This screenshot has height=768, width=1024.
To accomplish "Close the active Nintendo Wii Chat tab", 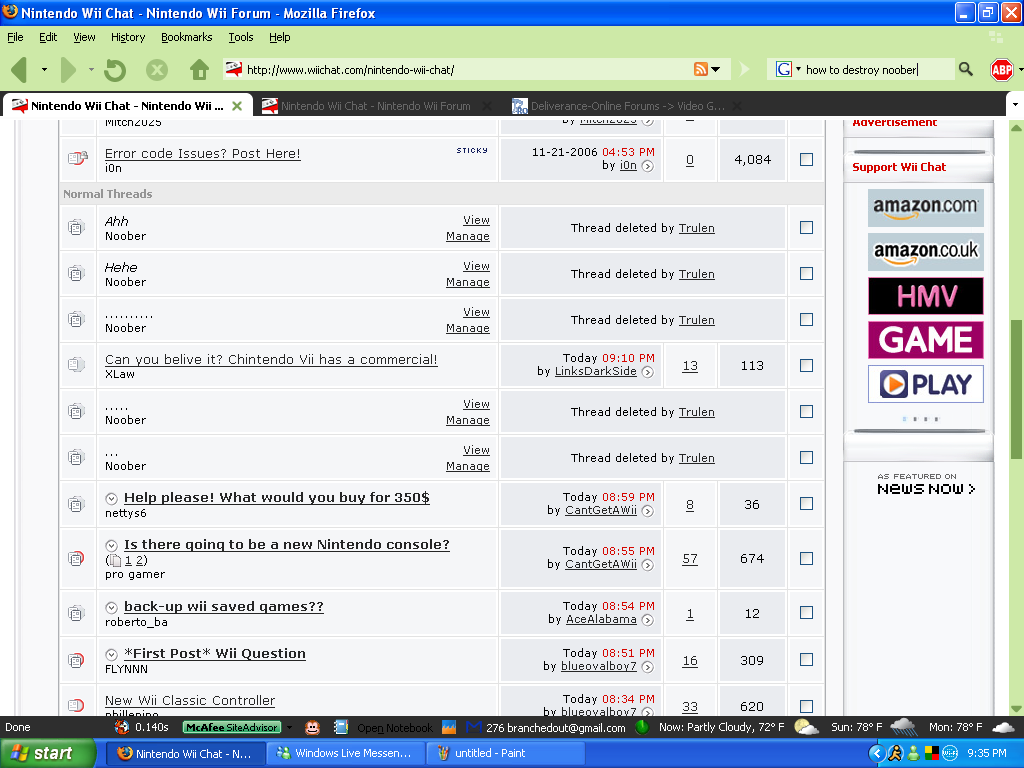I will click(237, 106).
